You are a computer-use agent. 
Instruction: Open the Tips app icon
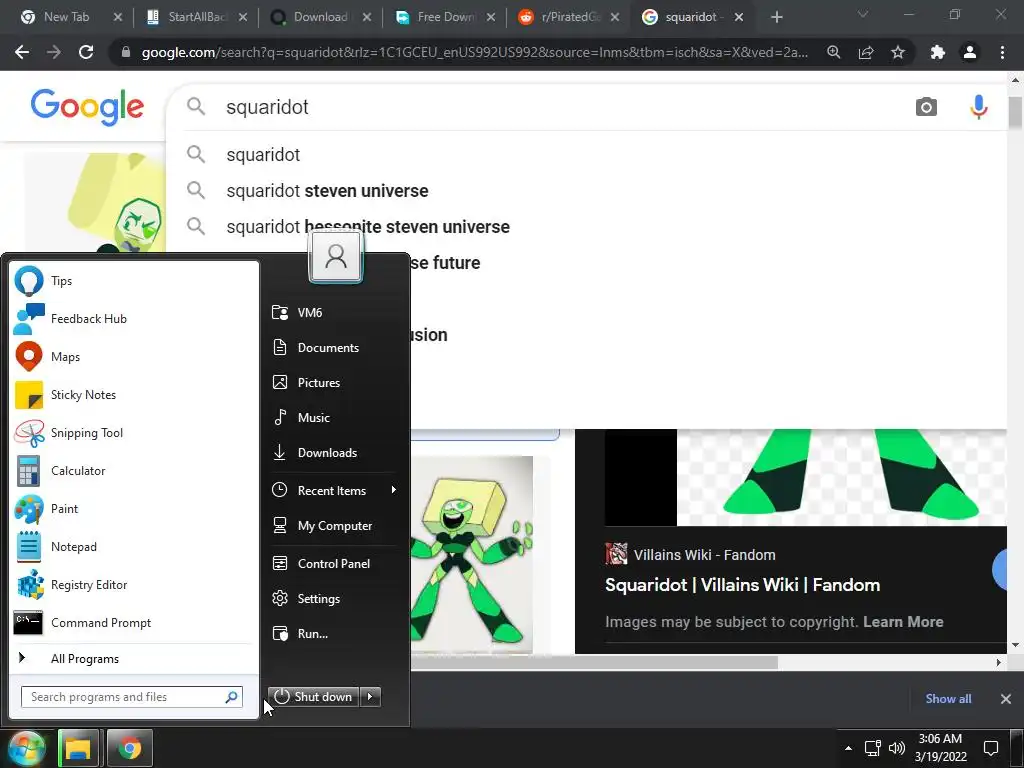[x=29, y=281]
